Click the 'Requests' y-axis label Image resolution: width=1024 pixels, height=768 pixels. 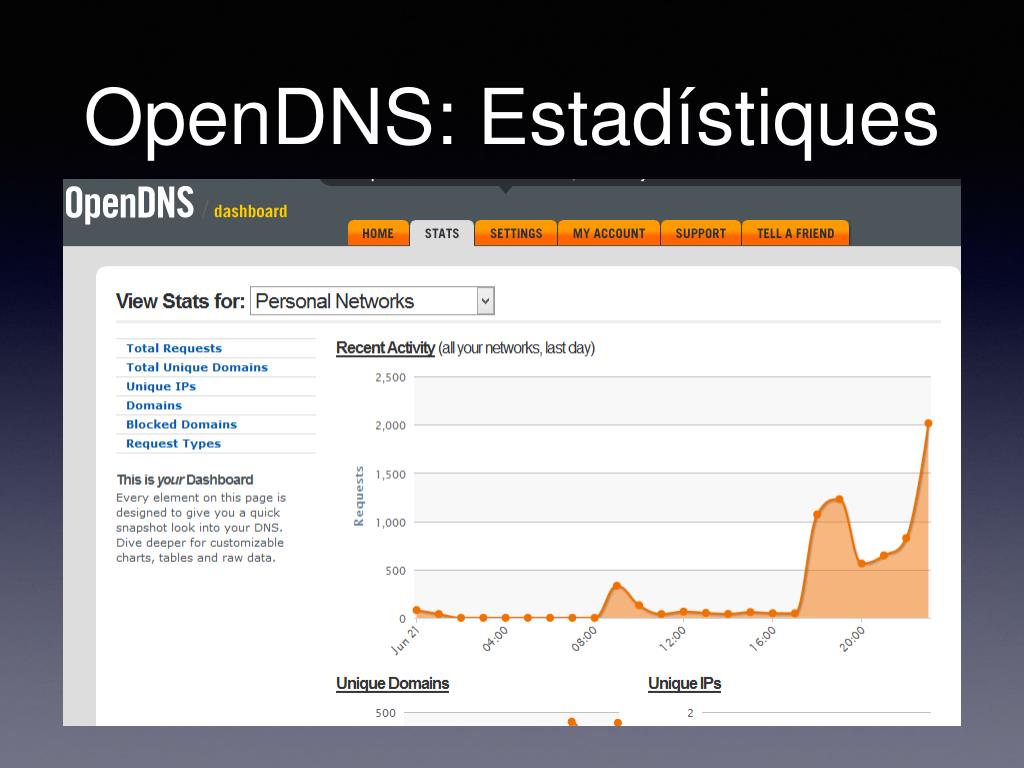pyautogui.click(x=359, y=496)
